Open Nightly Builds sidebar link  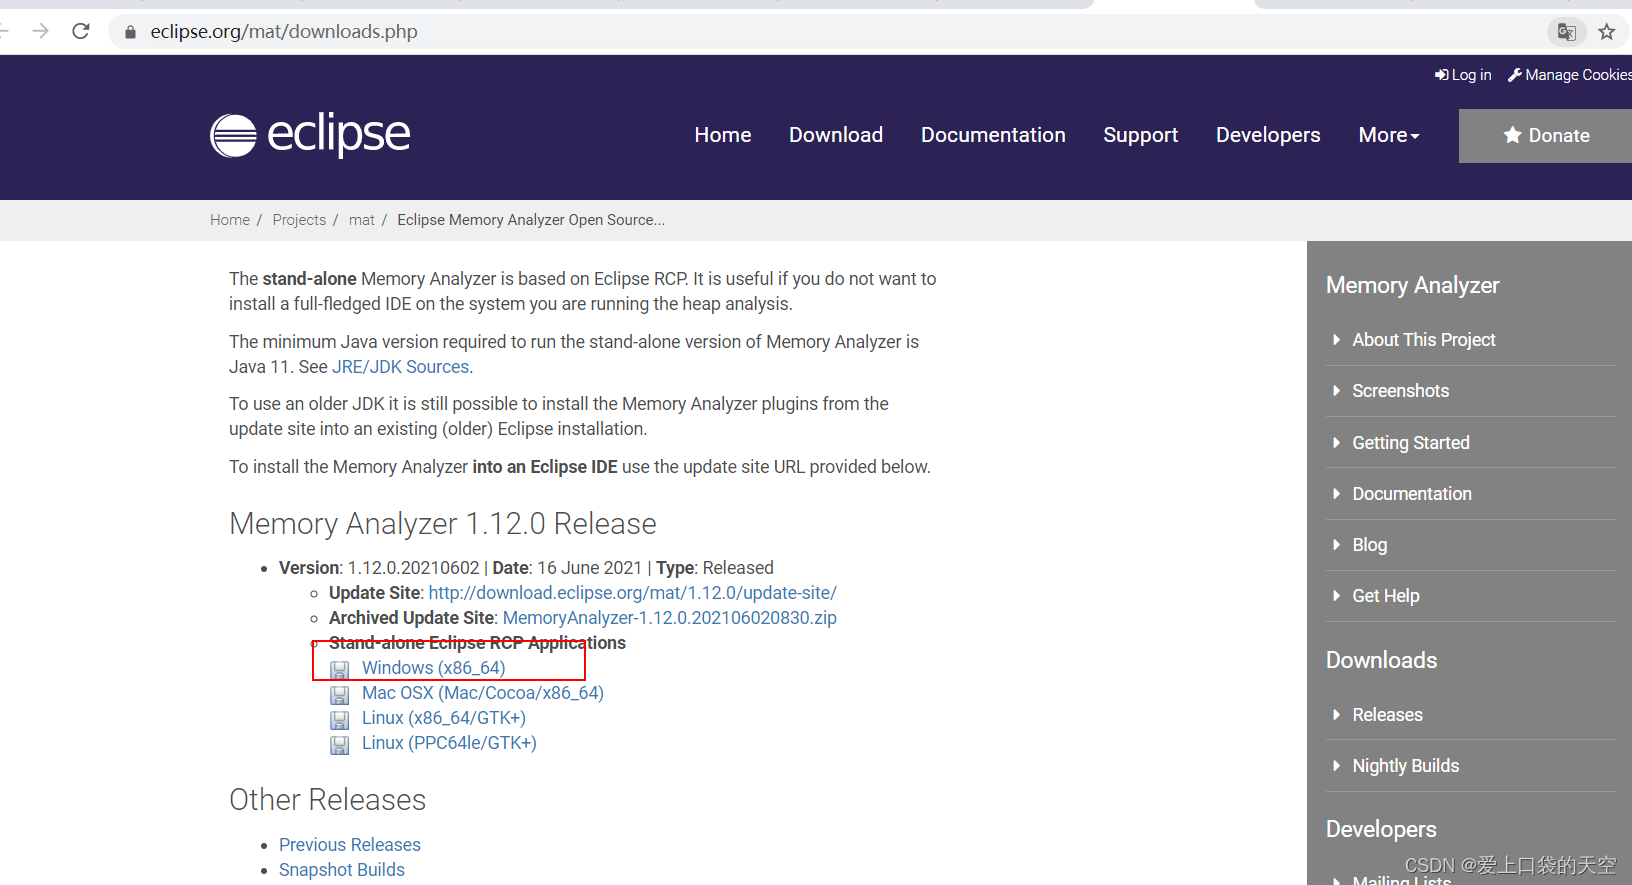tap(1405, 765)
